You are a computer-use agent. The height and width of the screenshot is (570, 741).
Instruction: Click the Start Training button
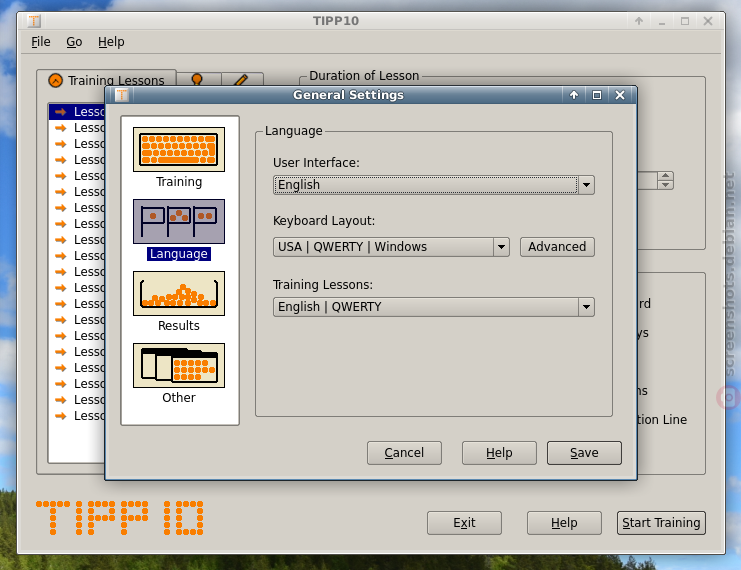click(661, 523)
